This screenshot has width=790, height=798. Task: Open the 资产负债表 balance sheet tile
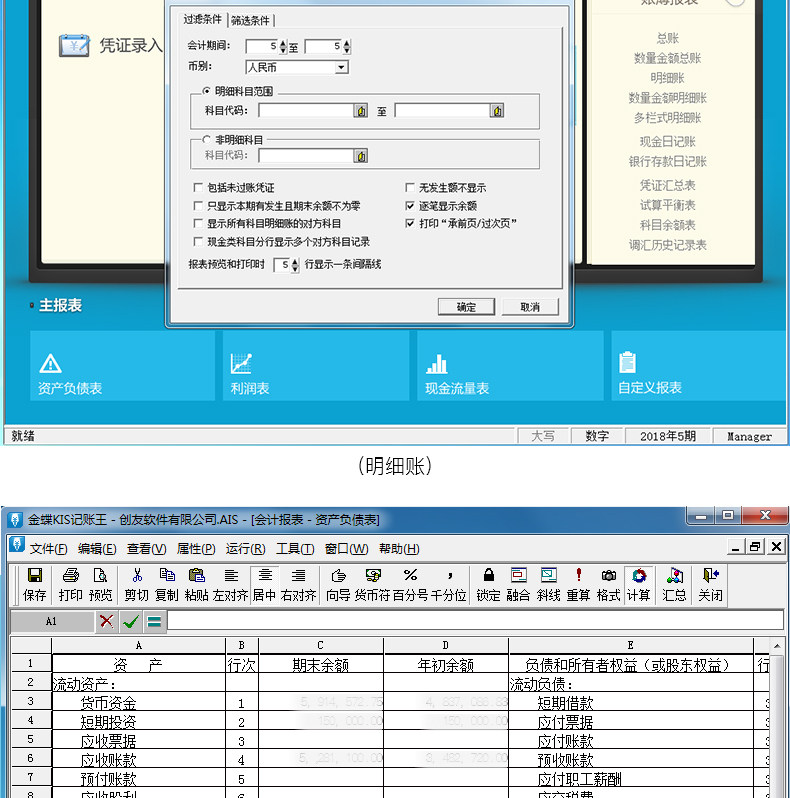tap(122, 366)
